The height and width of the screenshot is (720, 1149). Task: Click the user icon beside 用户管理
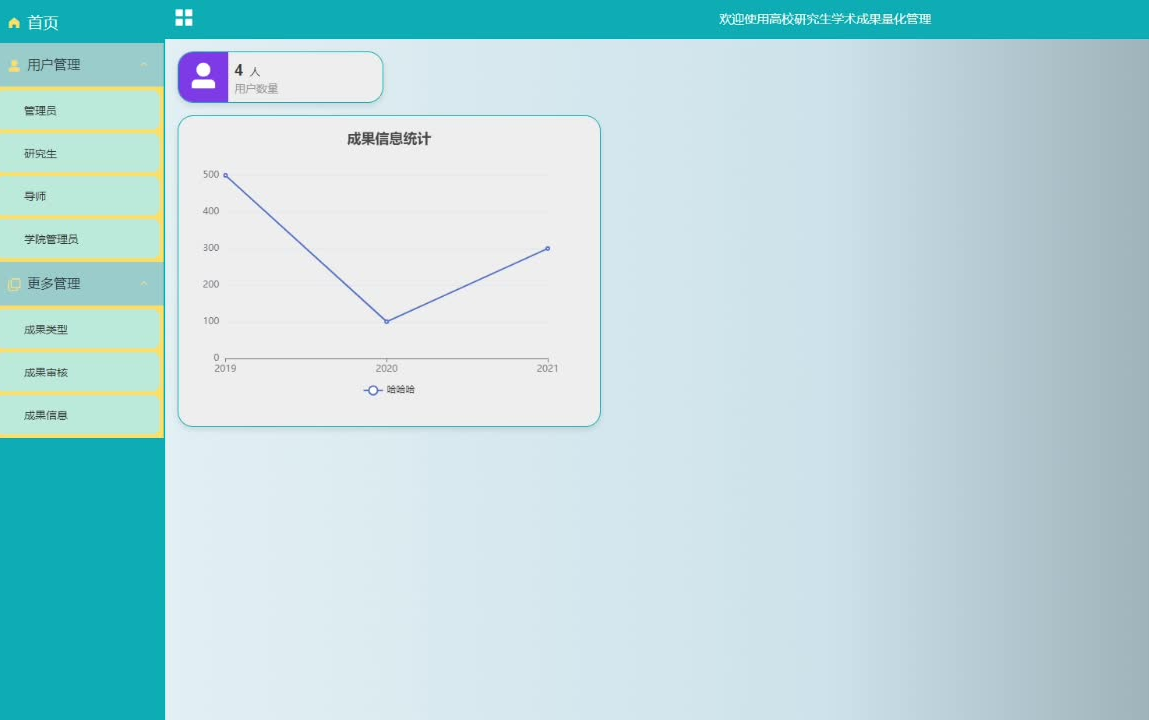[13, 65]
